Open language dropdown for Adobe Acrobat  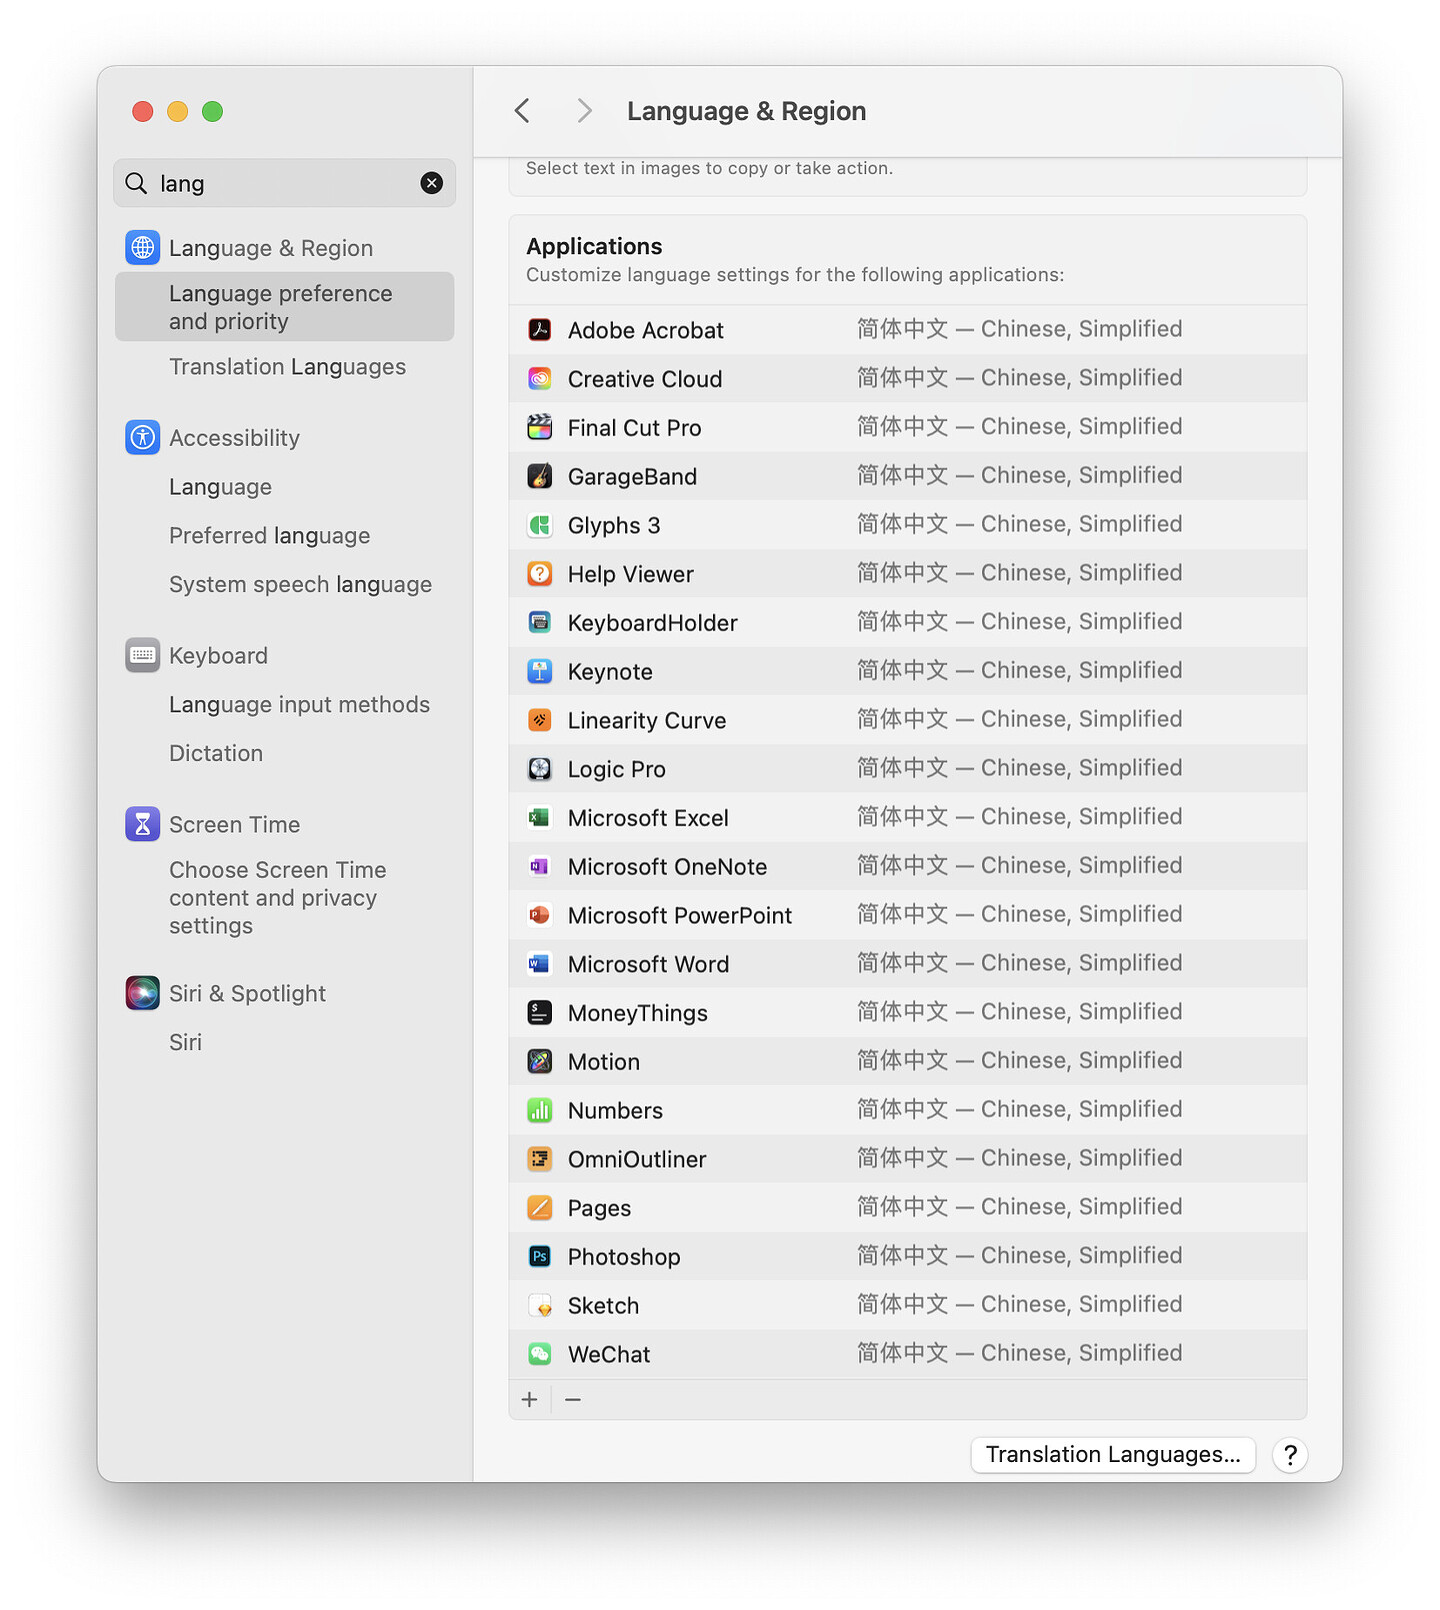point(1019,329)
